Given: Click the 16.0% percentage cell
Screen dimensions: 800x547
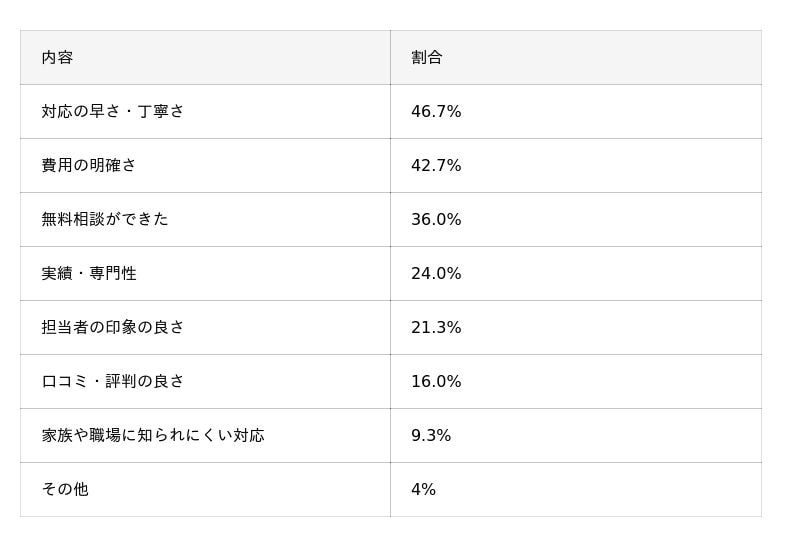Looking at the screenshot, I should (x=436, y=382).
